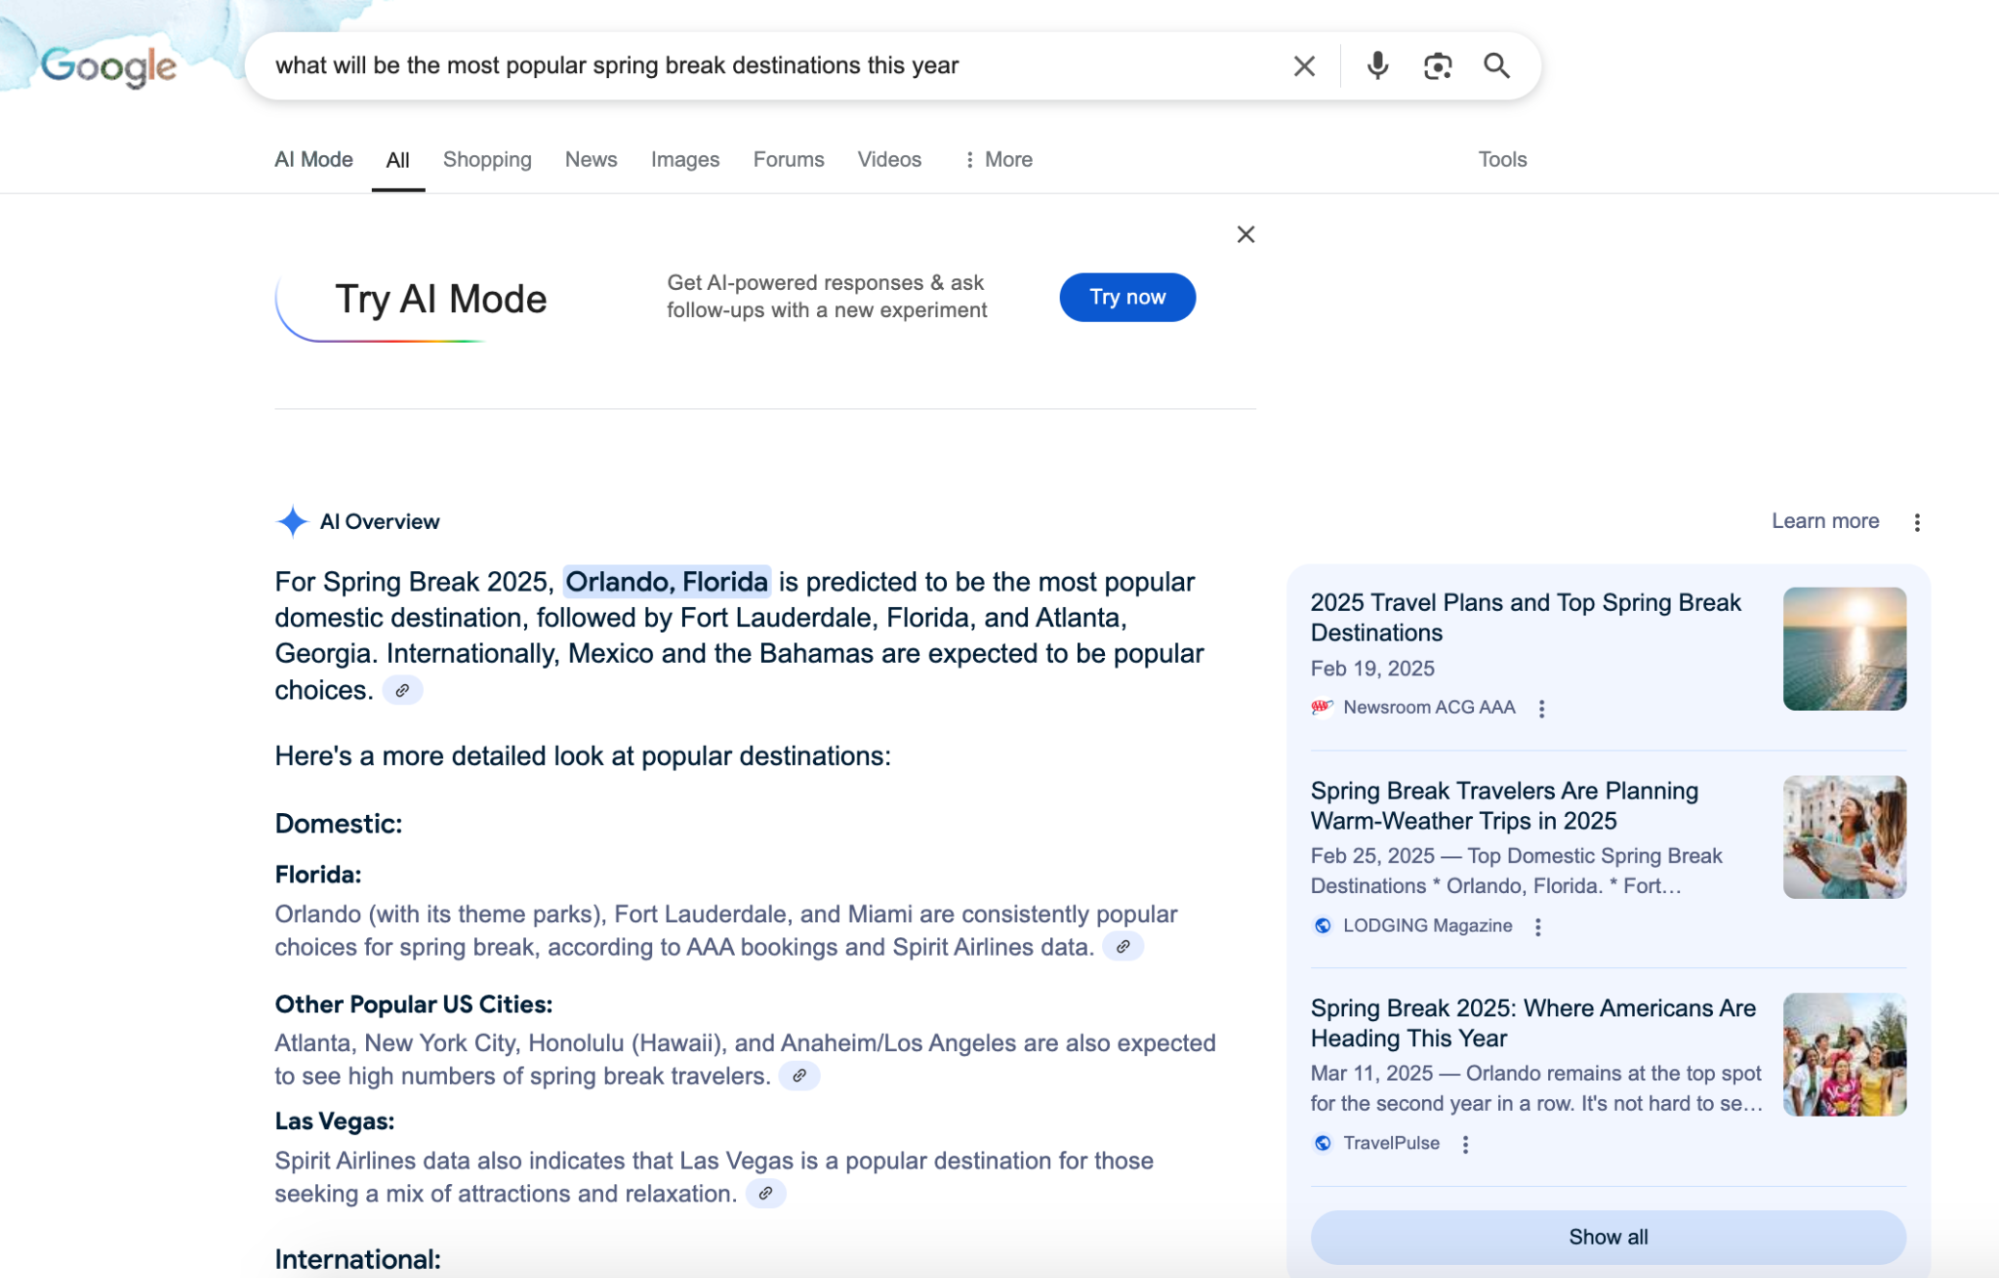This screenshot has width=1999, height=1278.
Task: Click the LODGING Magazine globe favicon
Action: click(1322, 925)
